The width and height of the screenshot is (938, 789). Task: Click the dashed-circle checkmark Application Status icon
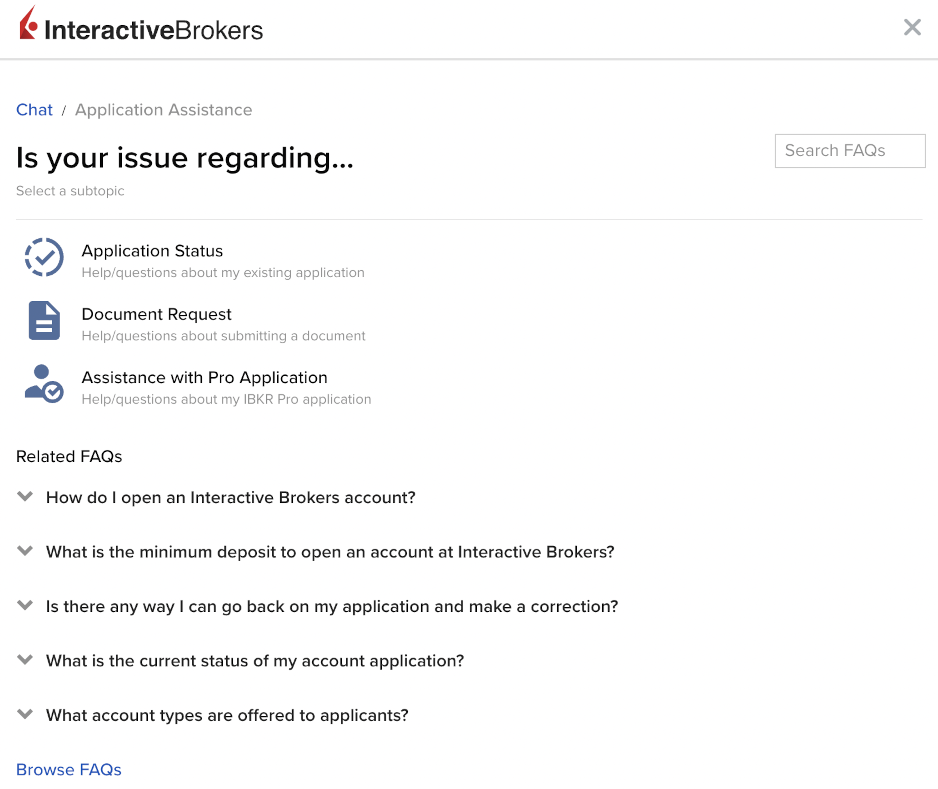point(44,258)
